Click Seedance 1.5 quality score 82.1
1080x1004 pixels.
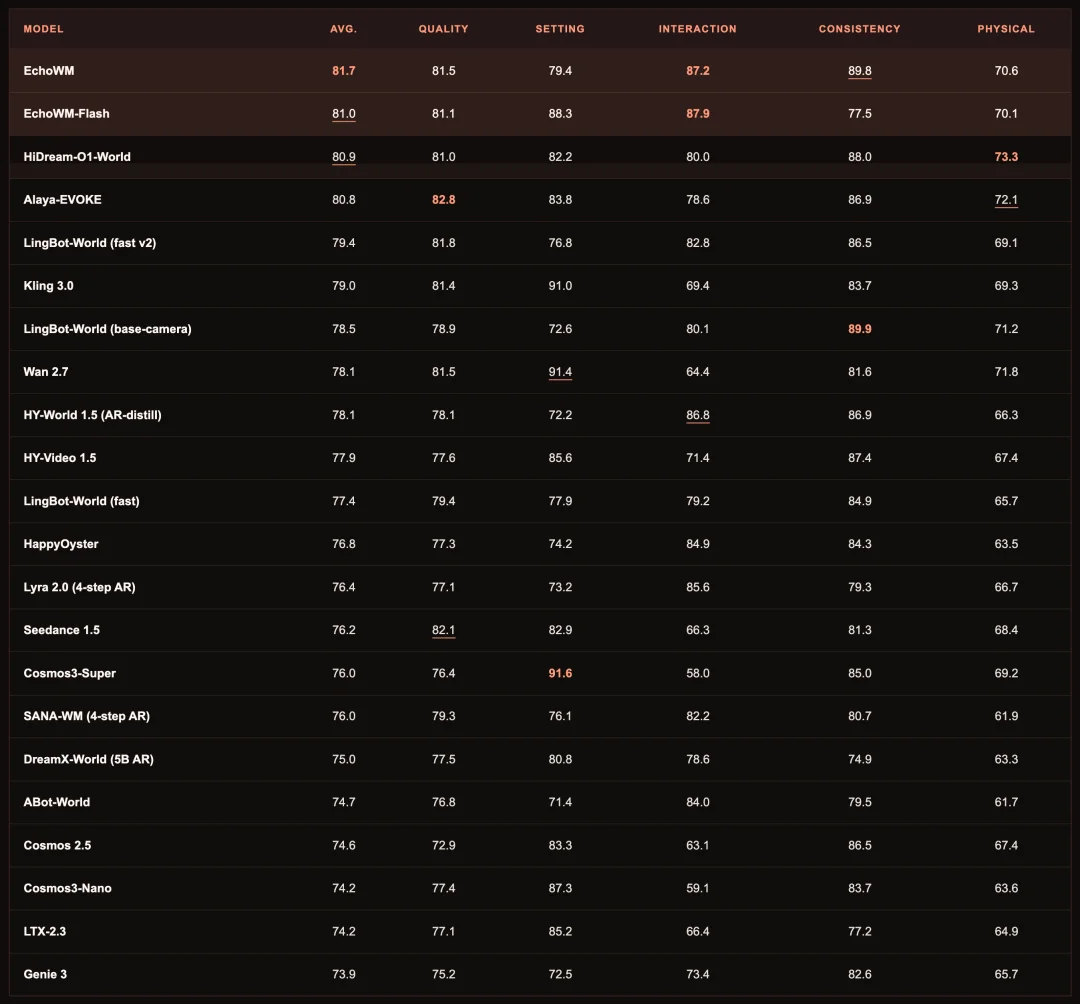coord(444,630)
